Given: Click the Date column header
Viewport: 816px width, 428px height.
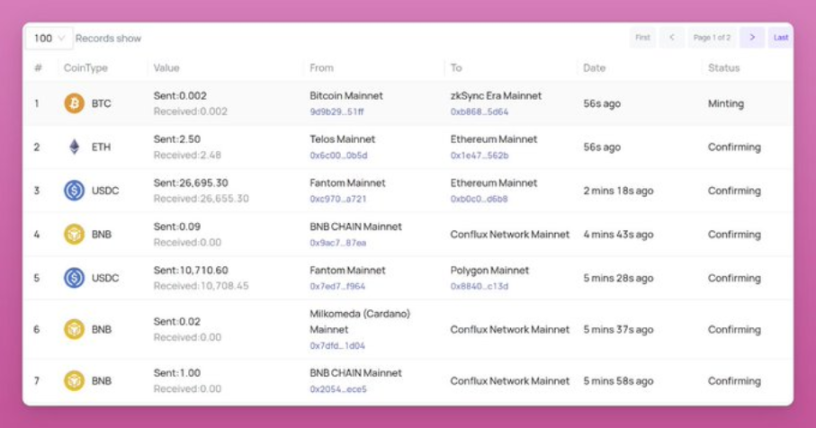Looking at the screenshot, I should (x=594, y=68).
